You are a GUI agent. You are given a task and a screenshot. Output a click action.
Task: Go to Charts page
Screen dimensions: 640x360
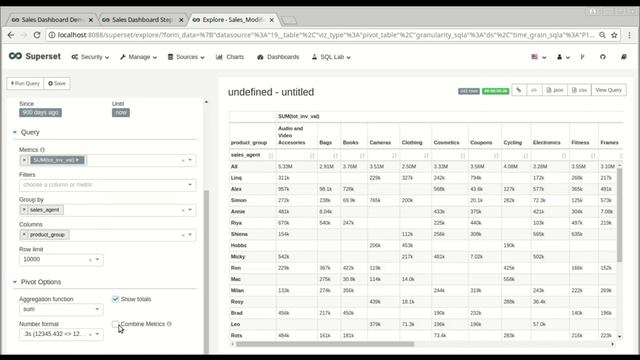pyautogui.click(x=230, y=57)
